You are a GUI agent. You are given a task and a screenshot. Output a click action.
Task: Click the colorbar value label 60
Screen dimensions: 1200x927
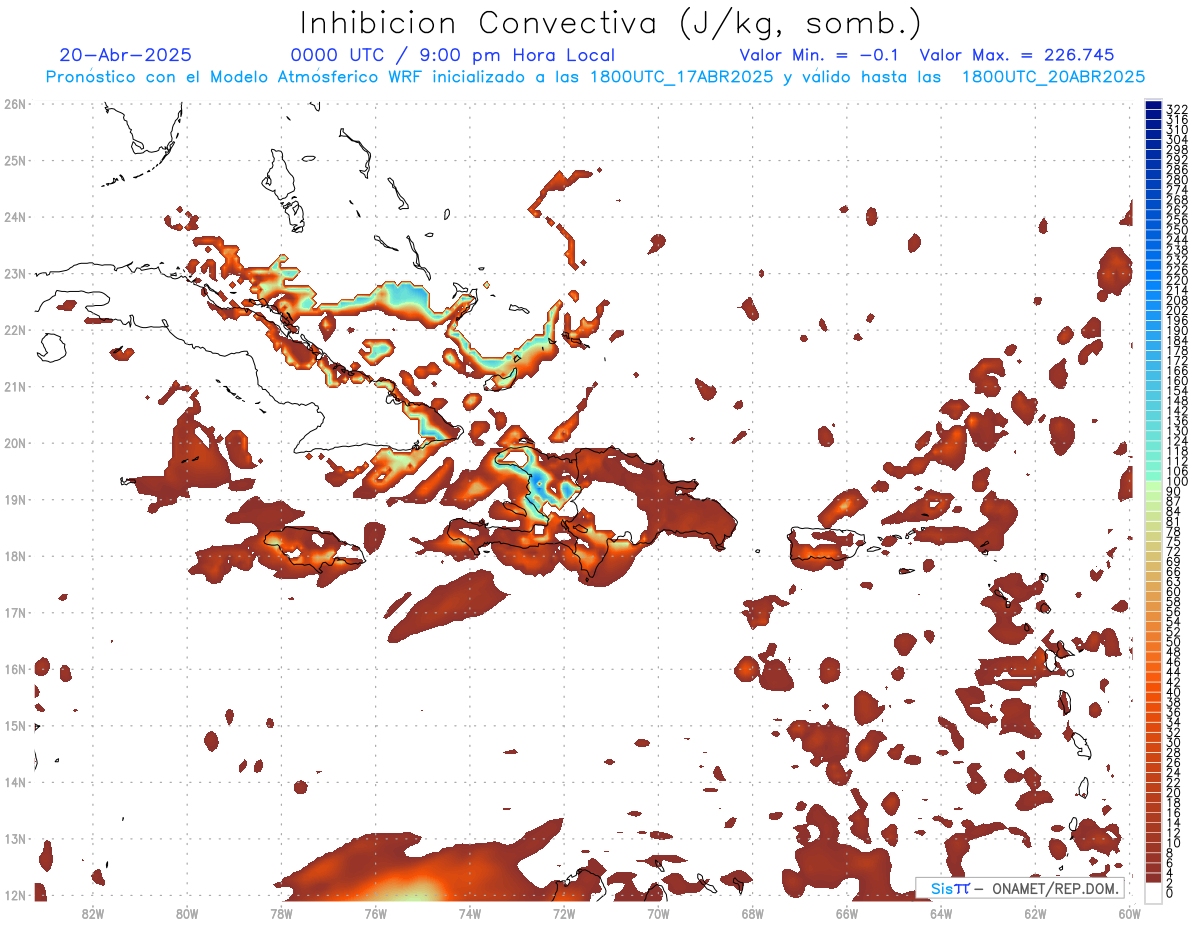coord(1174,591)
